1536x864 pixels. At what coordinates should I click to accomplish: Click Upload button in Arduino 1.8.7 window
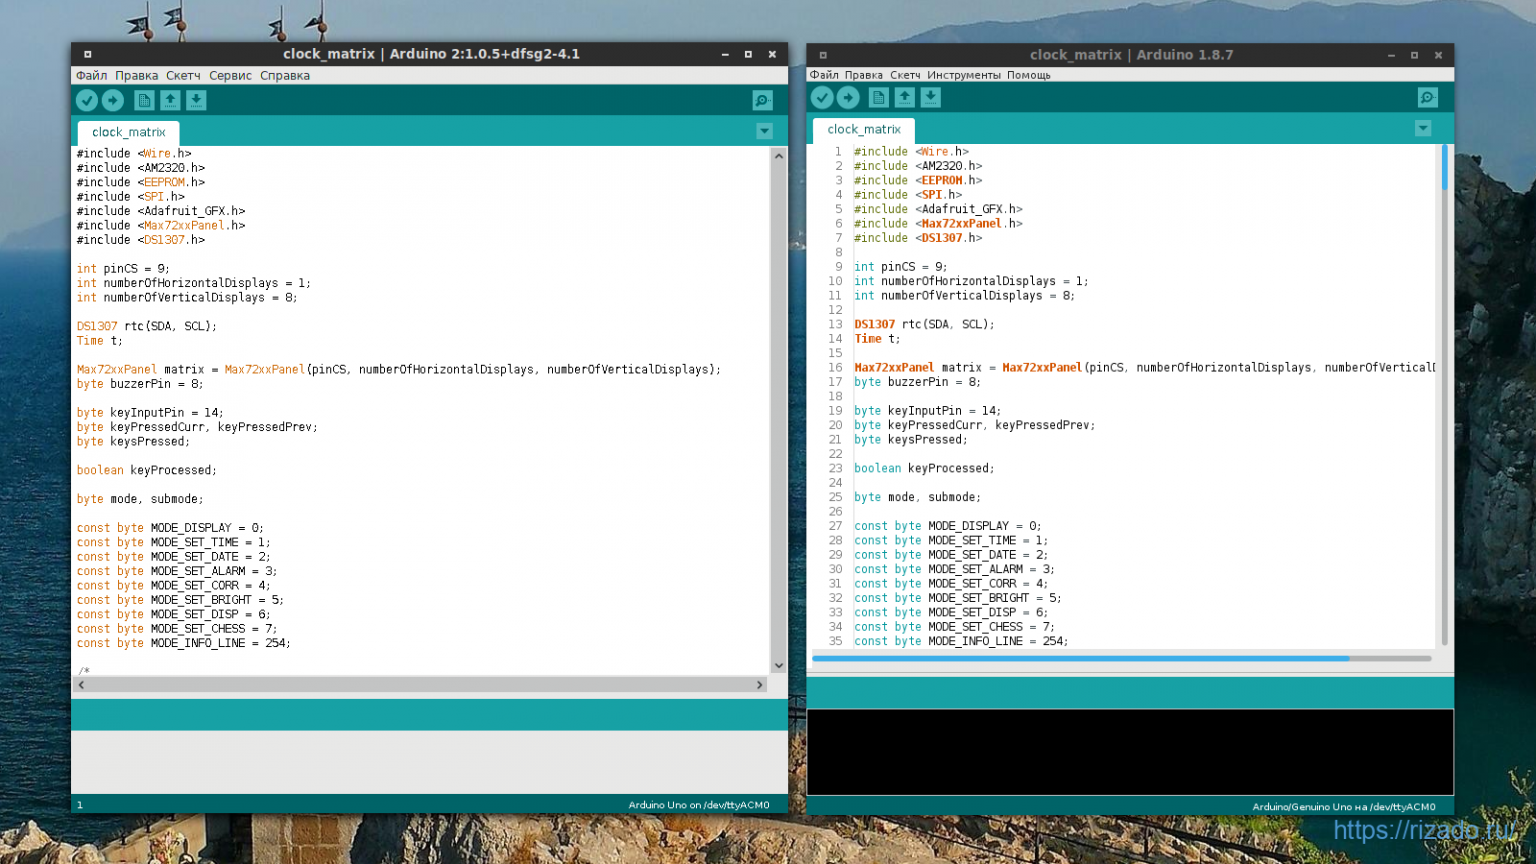click(848, 97)
